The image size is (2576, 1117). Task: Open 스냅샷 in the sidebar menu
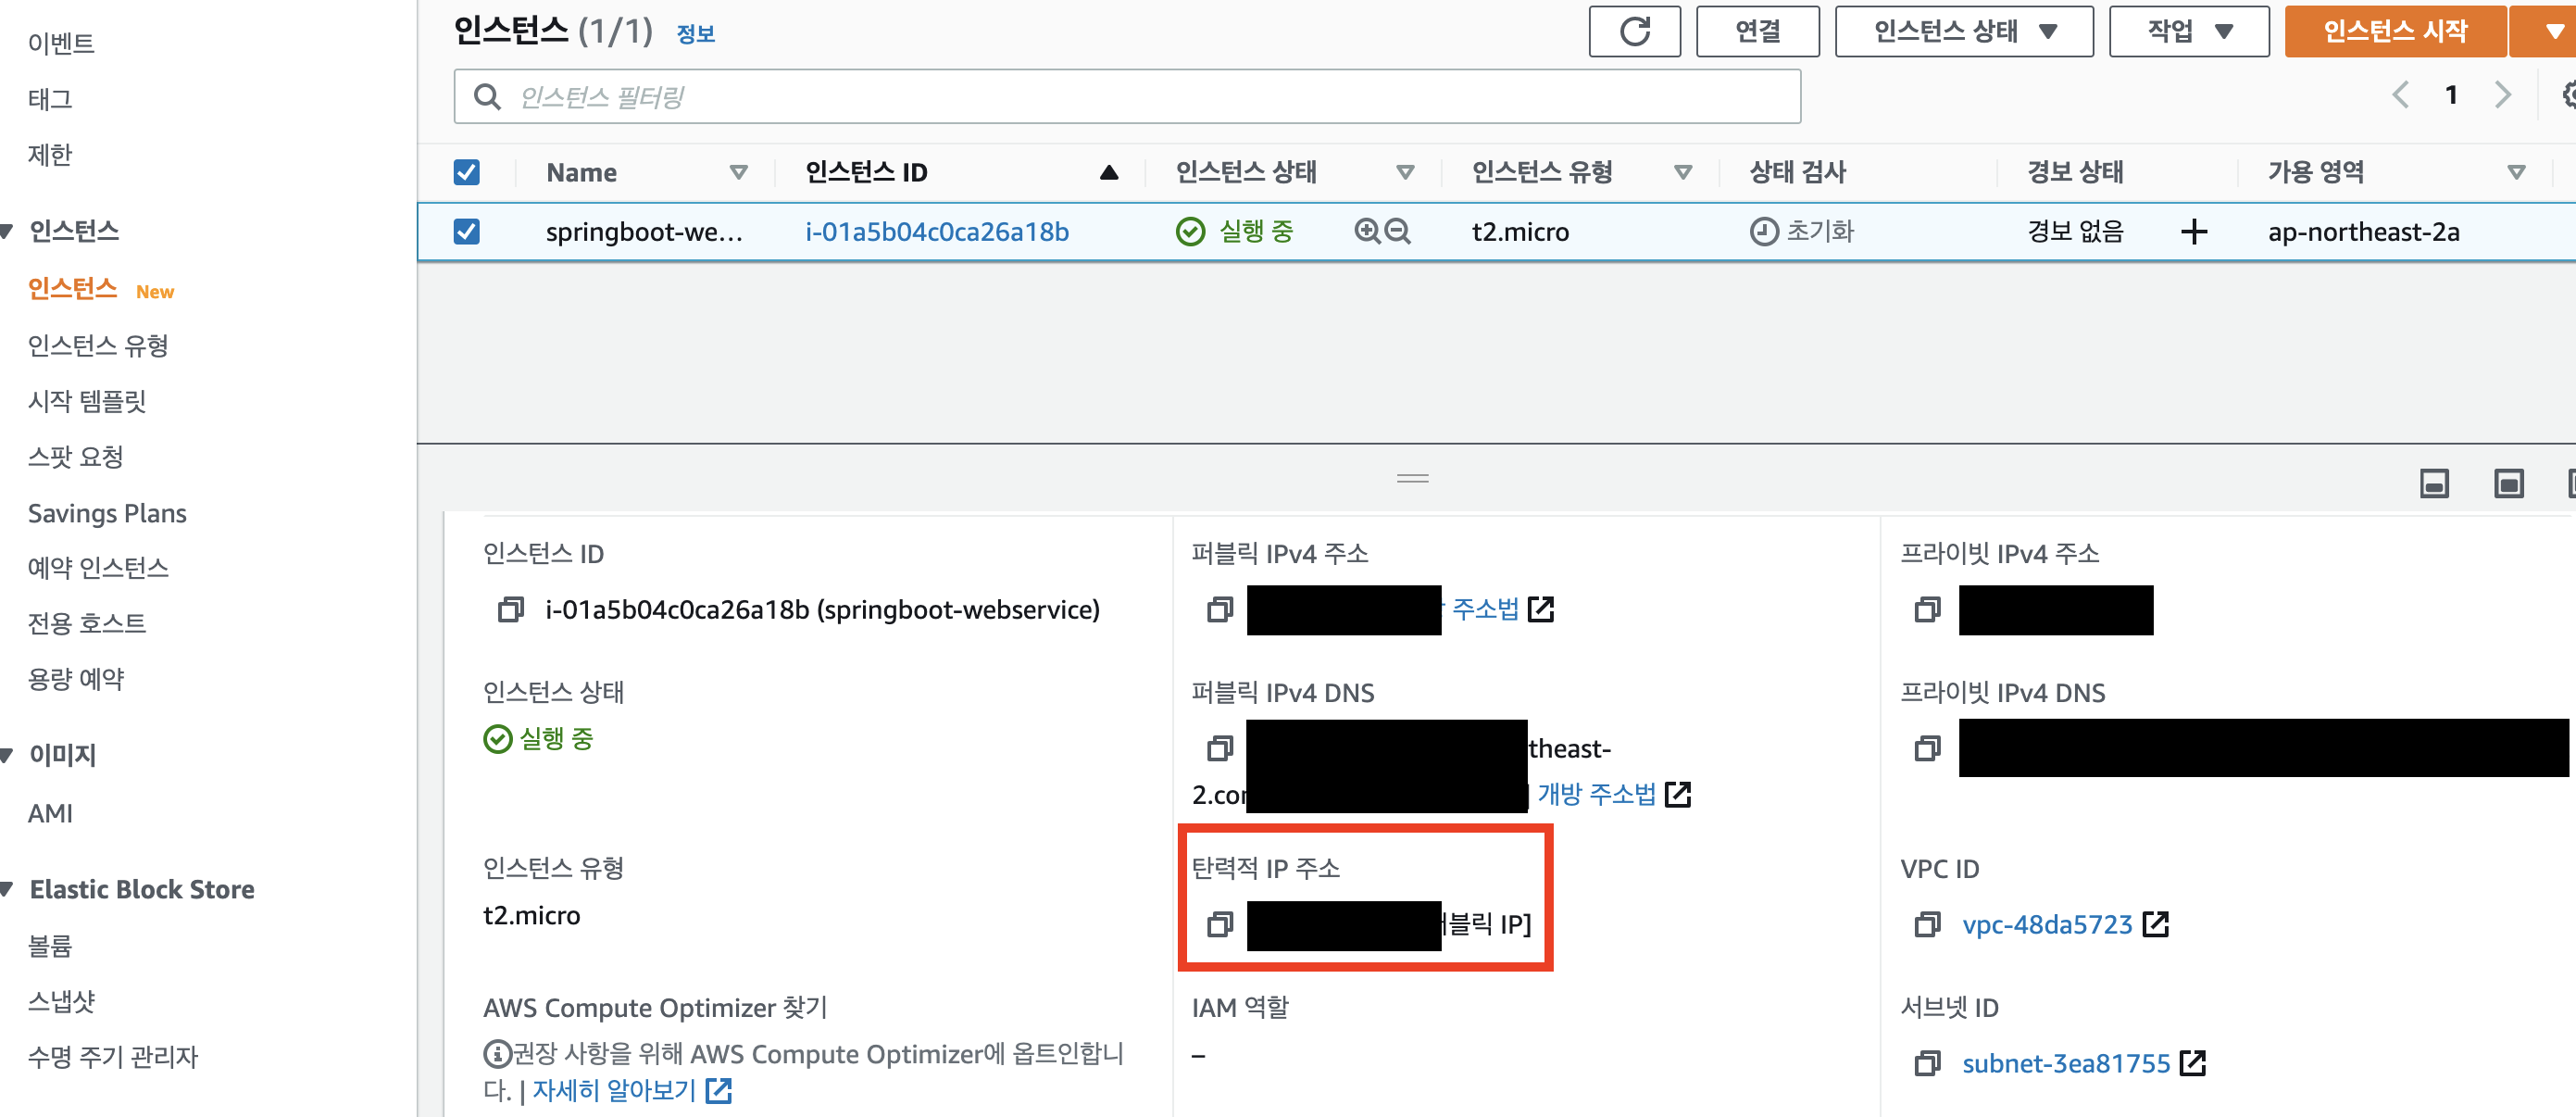click(61, 1001)
